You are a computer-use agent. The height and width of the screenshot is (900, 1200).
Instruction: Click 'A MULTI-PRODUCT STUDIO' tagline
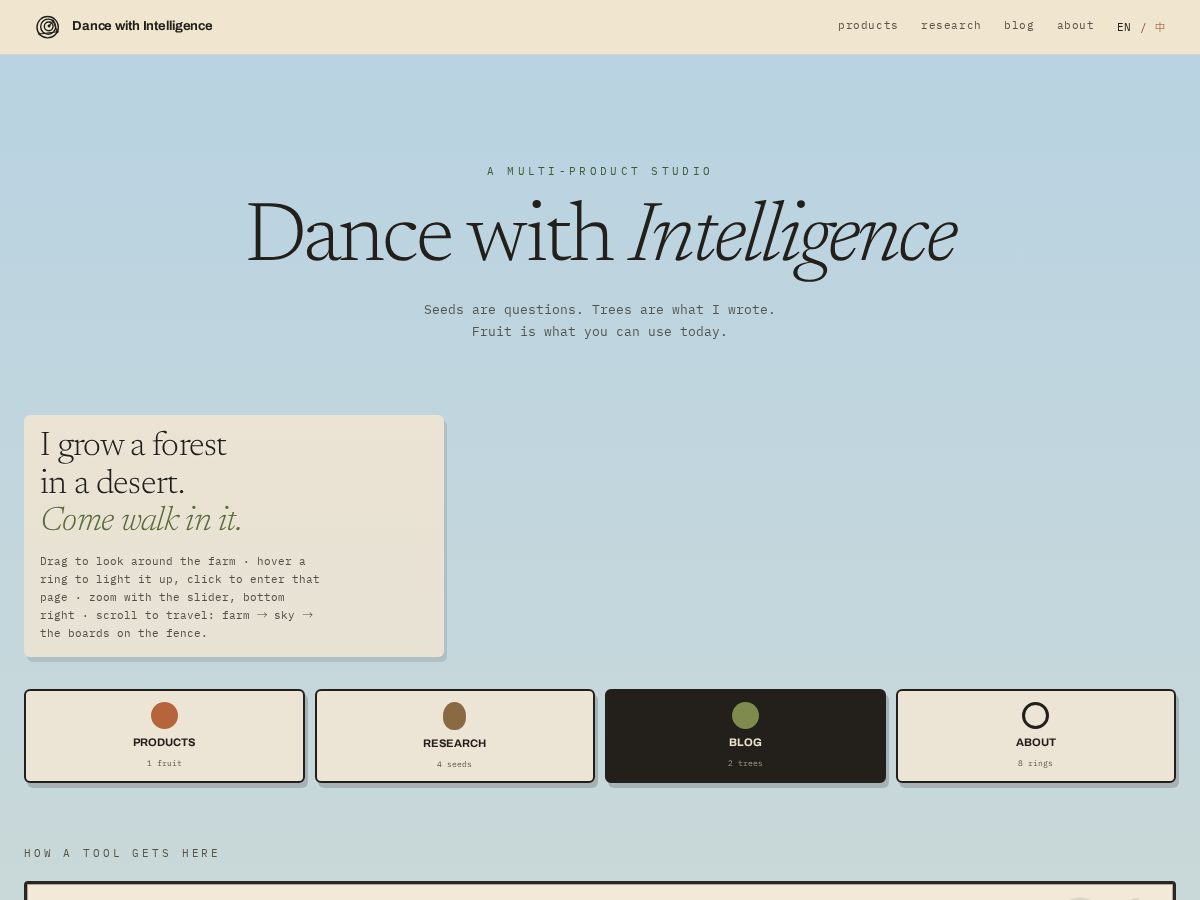(600, 171)
